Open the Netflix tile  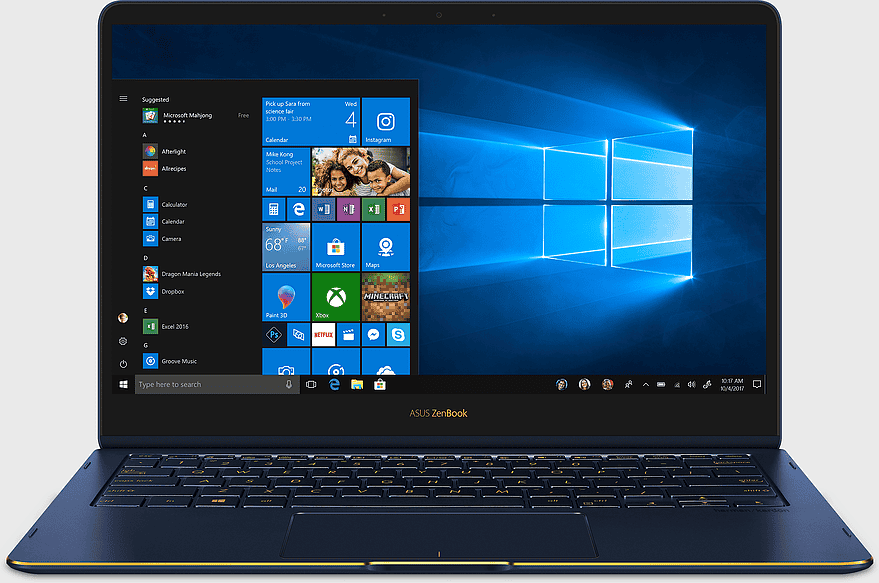coord(323,335)
